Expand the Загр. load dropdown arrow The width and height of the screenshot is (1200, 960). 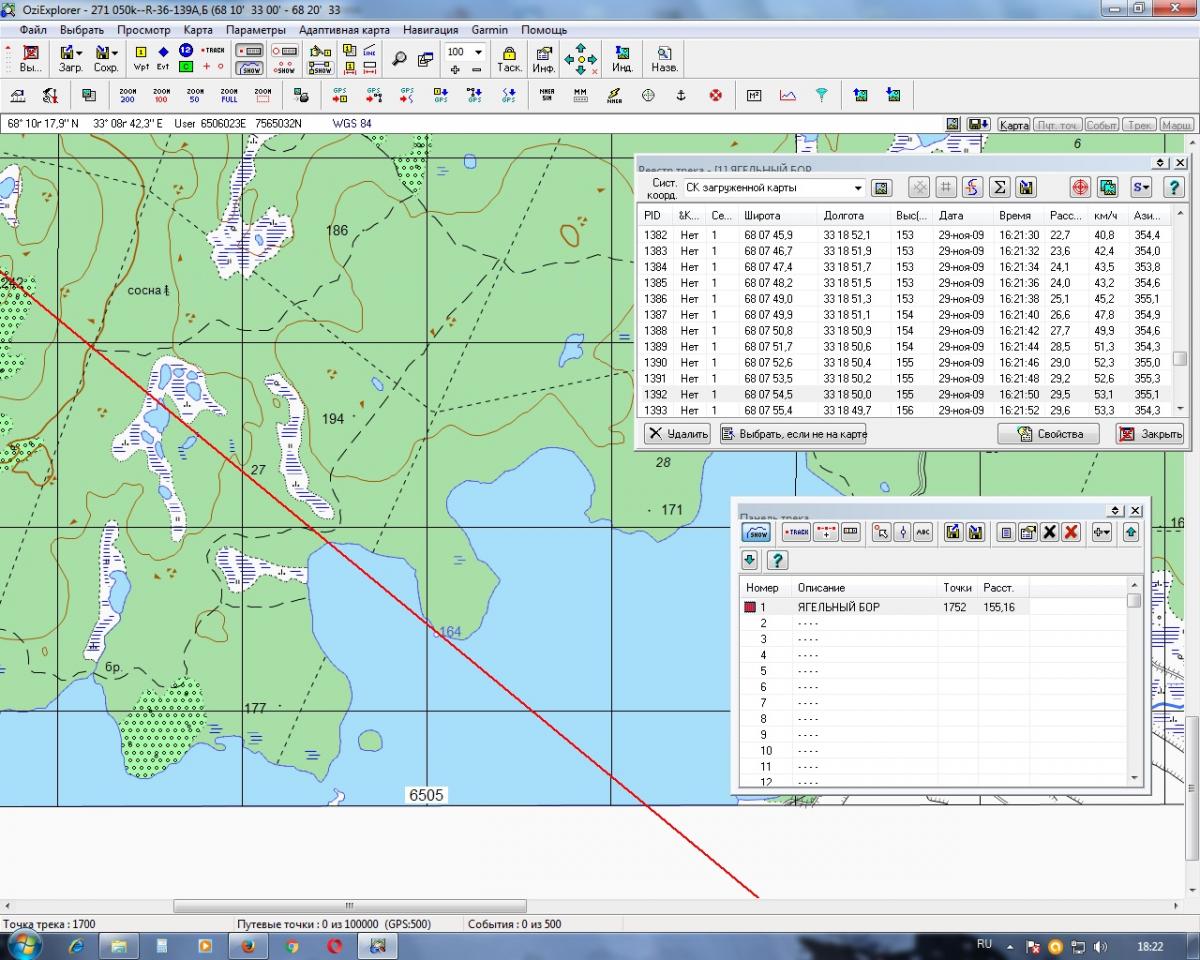tap(79, 52)
